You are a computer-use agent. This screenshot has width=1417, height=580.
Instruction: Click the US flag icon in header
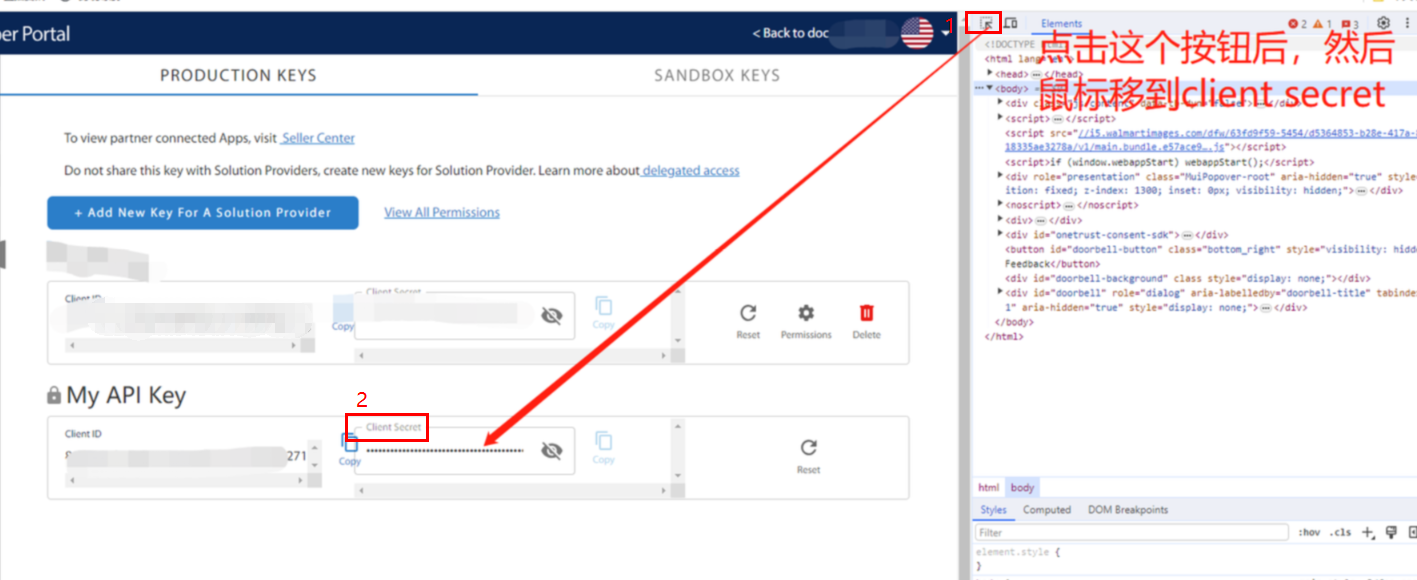pos(916,33)
